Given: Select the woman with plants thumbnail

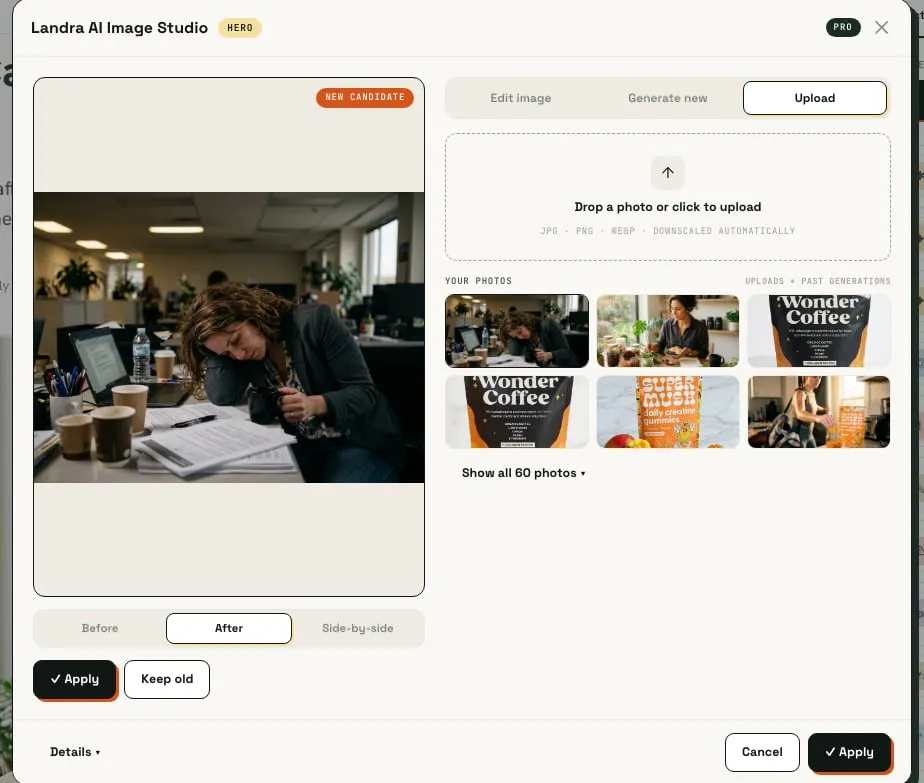Looking at the screenshot, I should coord(668,331).
